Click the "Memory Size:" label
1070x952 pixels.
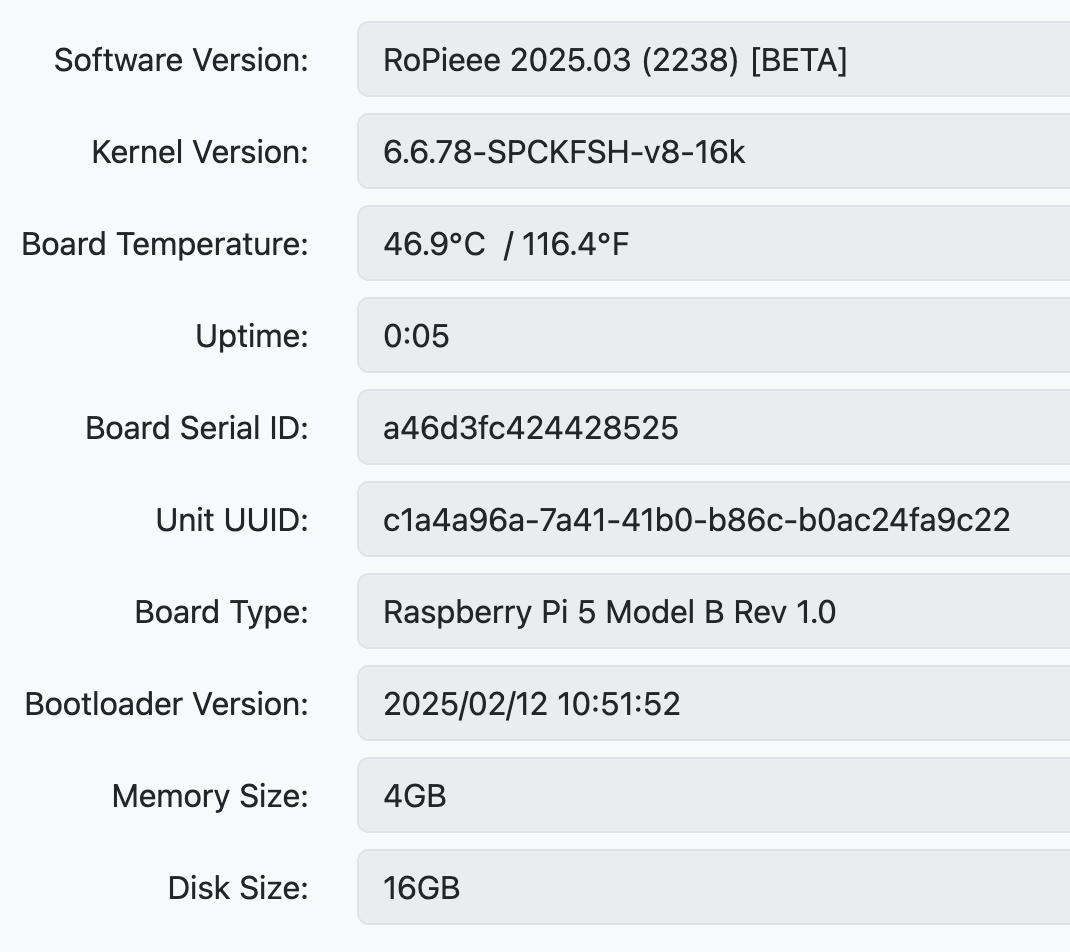coord(210,796)
